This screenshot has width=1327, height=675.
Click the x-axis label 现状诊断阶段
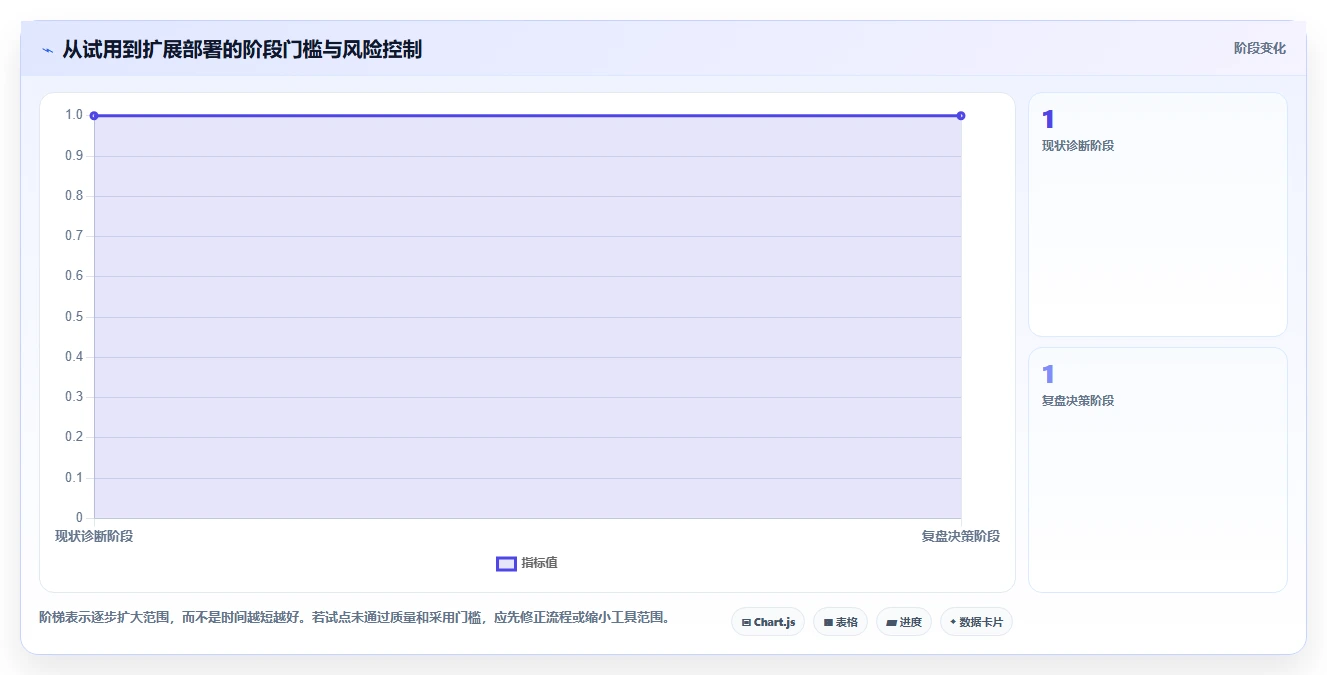[x=94, y=536]
